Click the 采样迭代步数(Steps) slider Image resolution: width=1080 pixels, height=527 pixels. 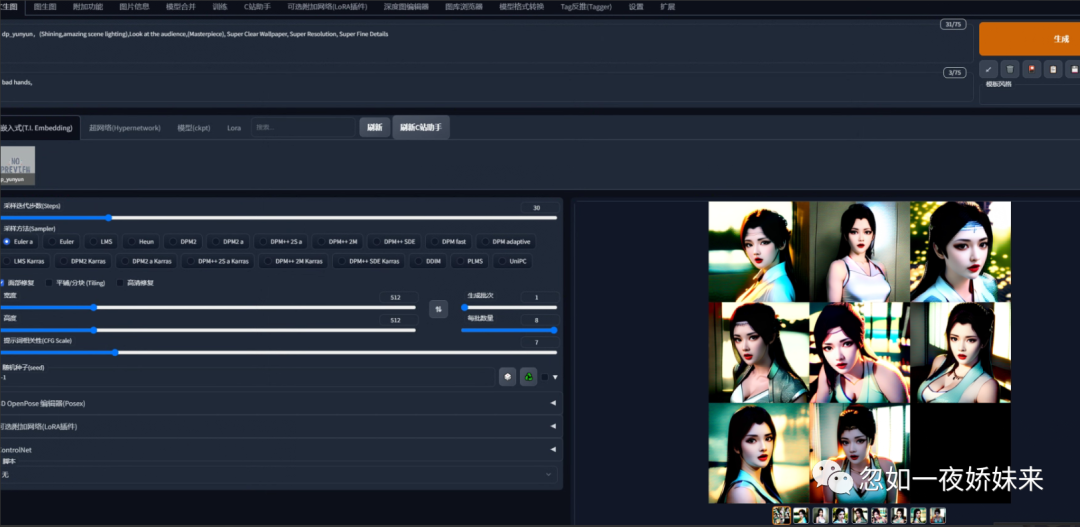pos(279,218)
